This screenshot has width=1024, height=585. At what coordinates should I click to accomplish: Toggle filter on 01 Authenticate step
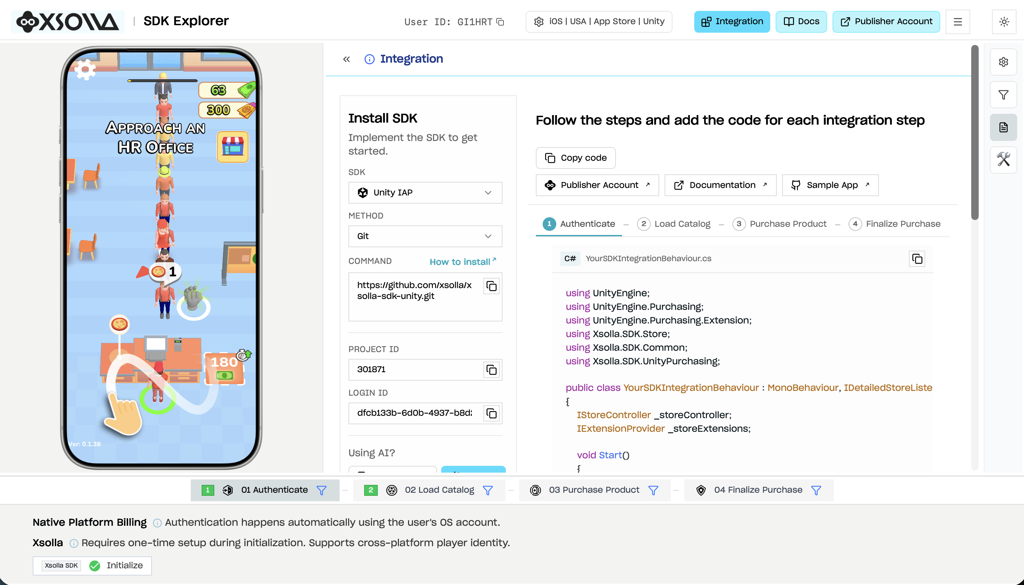pyautogui.click(x=321, y=490)
